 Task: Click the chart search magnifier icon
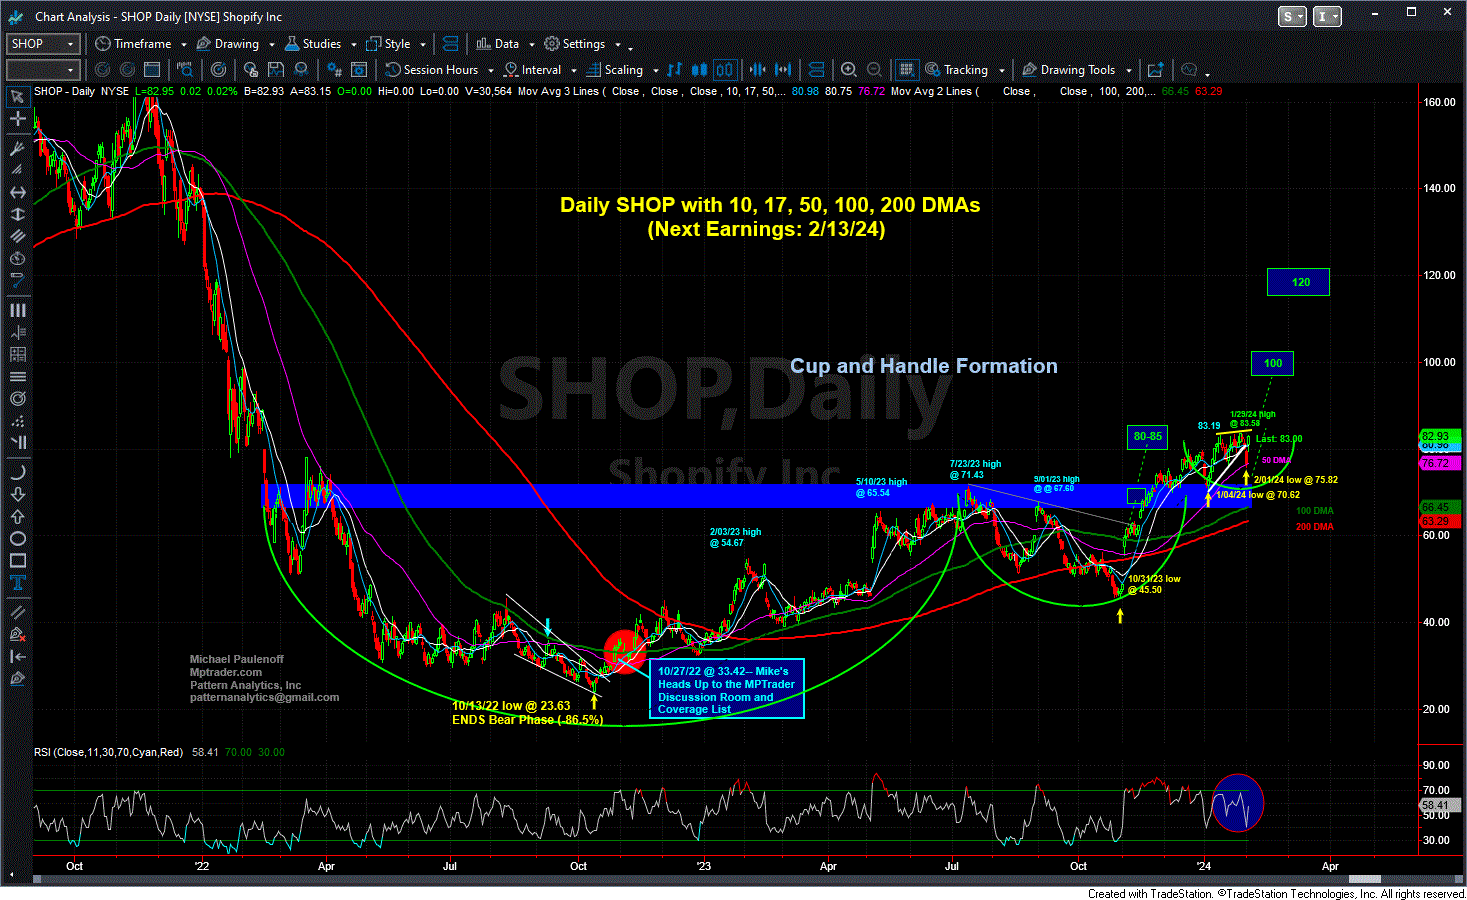click(x=185, y=70)
